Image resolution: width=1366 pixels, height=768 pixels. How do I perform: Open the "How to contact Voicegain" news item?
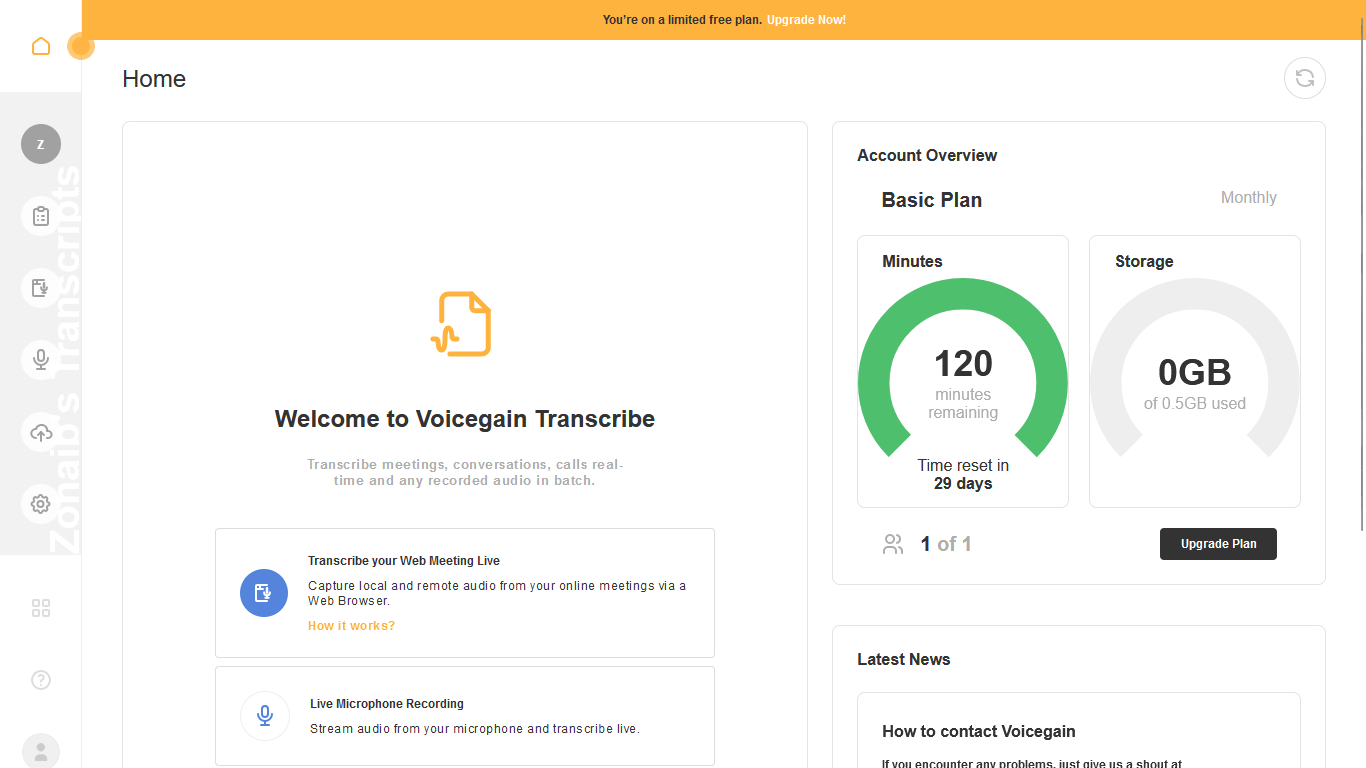pos(978,731)
